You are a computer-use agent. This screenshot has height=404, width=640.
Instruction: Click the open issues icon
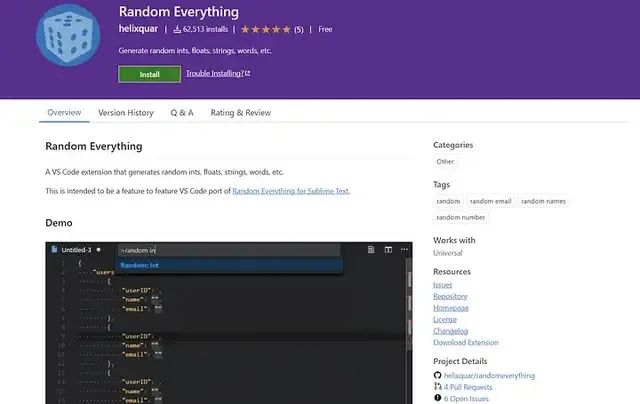(x=438, y=398)
